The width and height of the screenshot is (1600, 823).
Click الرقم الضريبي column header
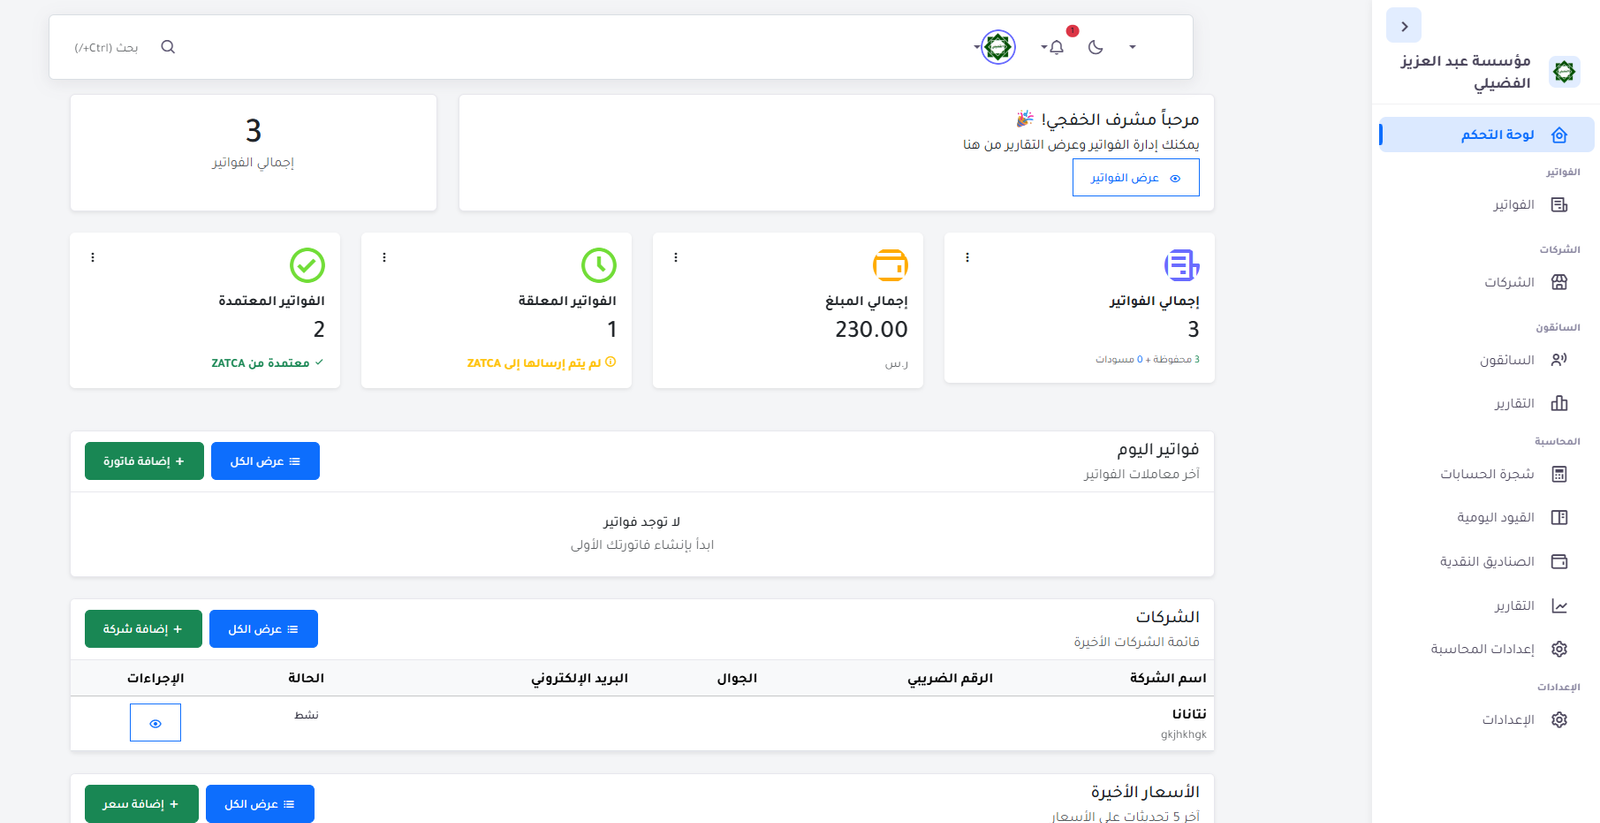pos(950,678)
